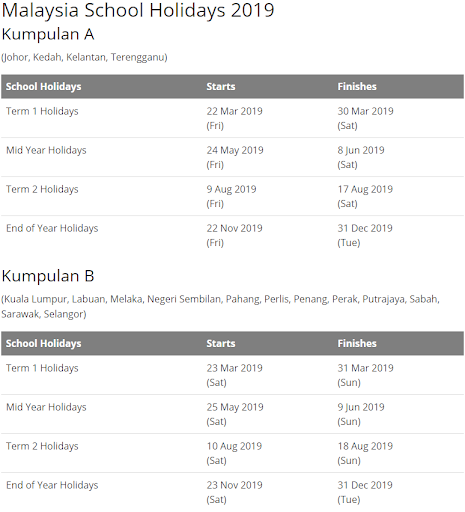Viewport: 465px width, 512px height.
Task: Select Term 2 Holidays starting 10 Aug 2019
Action: pyautogui.click(x=232, y=453)
